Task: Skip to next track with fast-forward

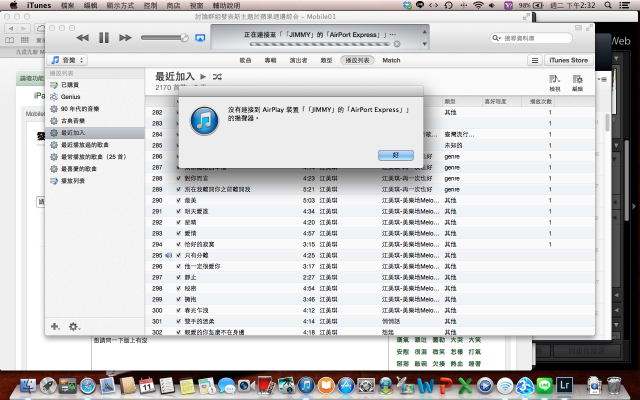Action: [125, 38]
